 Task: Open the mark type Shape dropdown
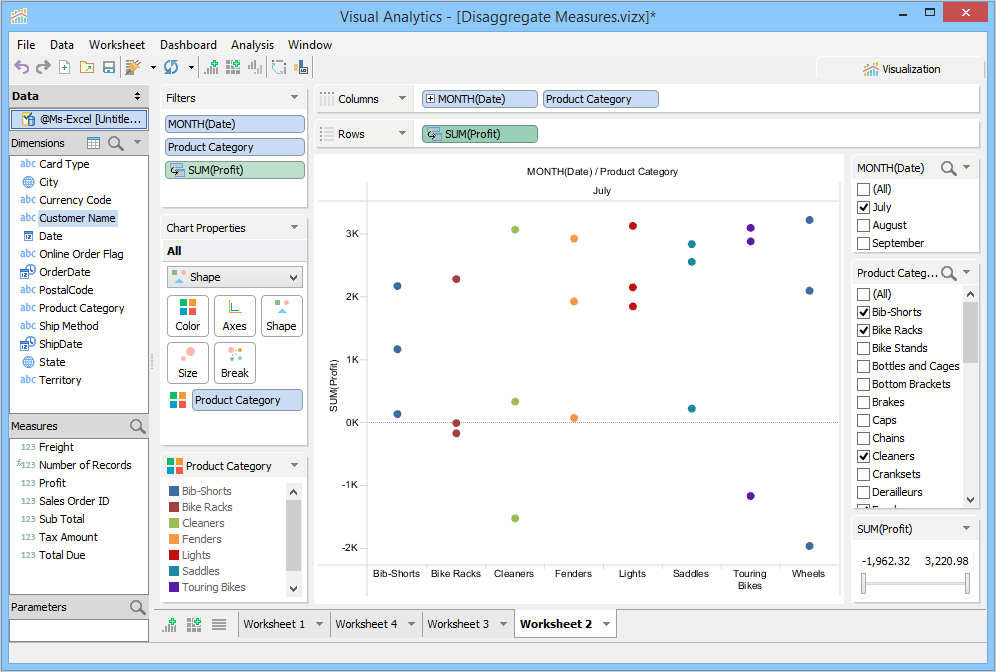(x=235, y=277)
